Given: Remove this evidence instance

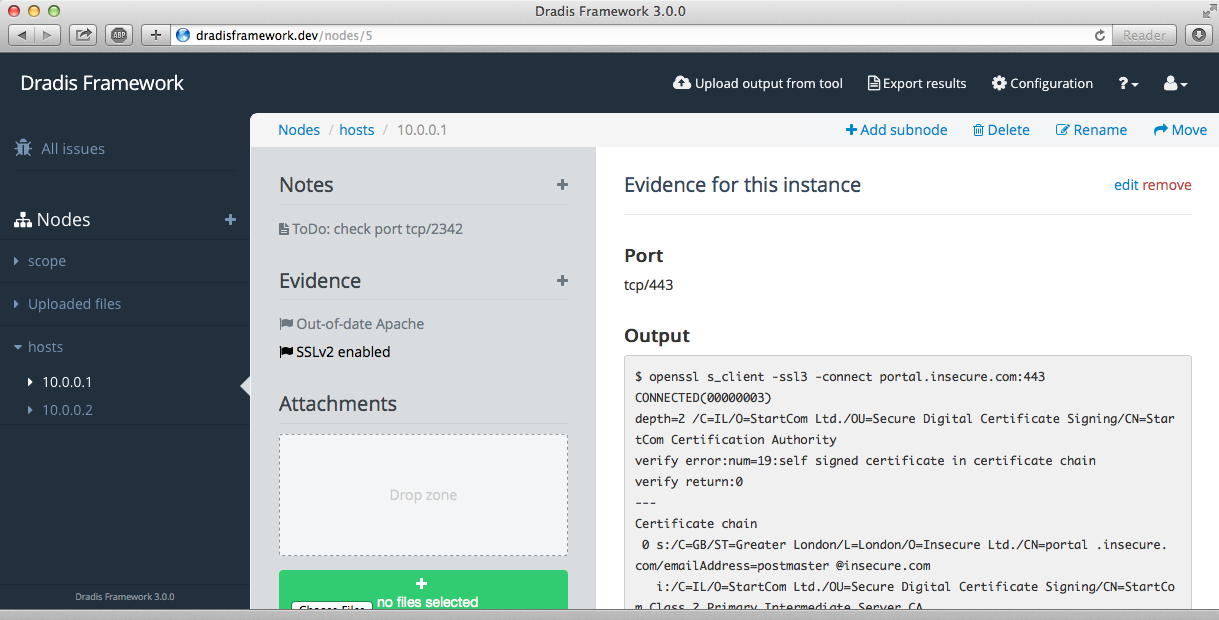Looking at the screenshot, I should [1167, 185].
